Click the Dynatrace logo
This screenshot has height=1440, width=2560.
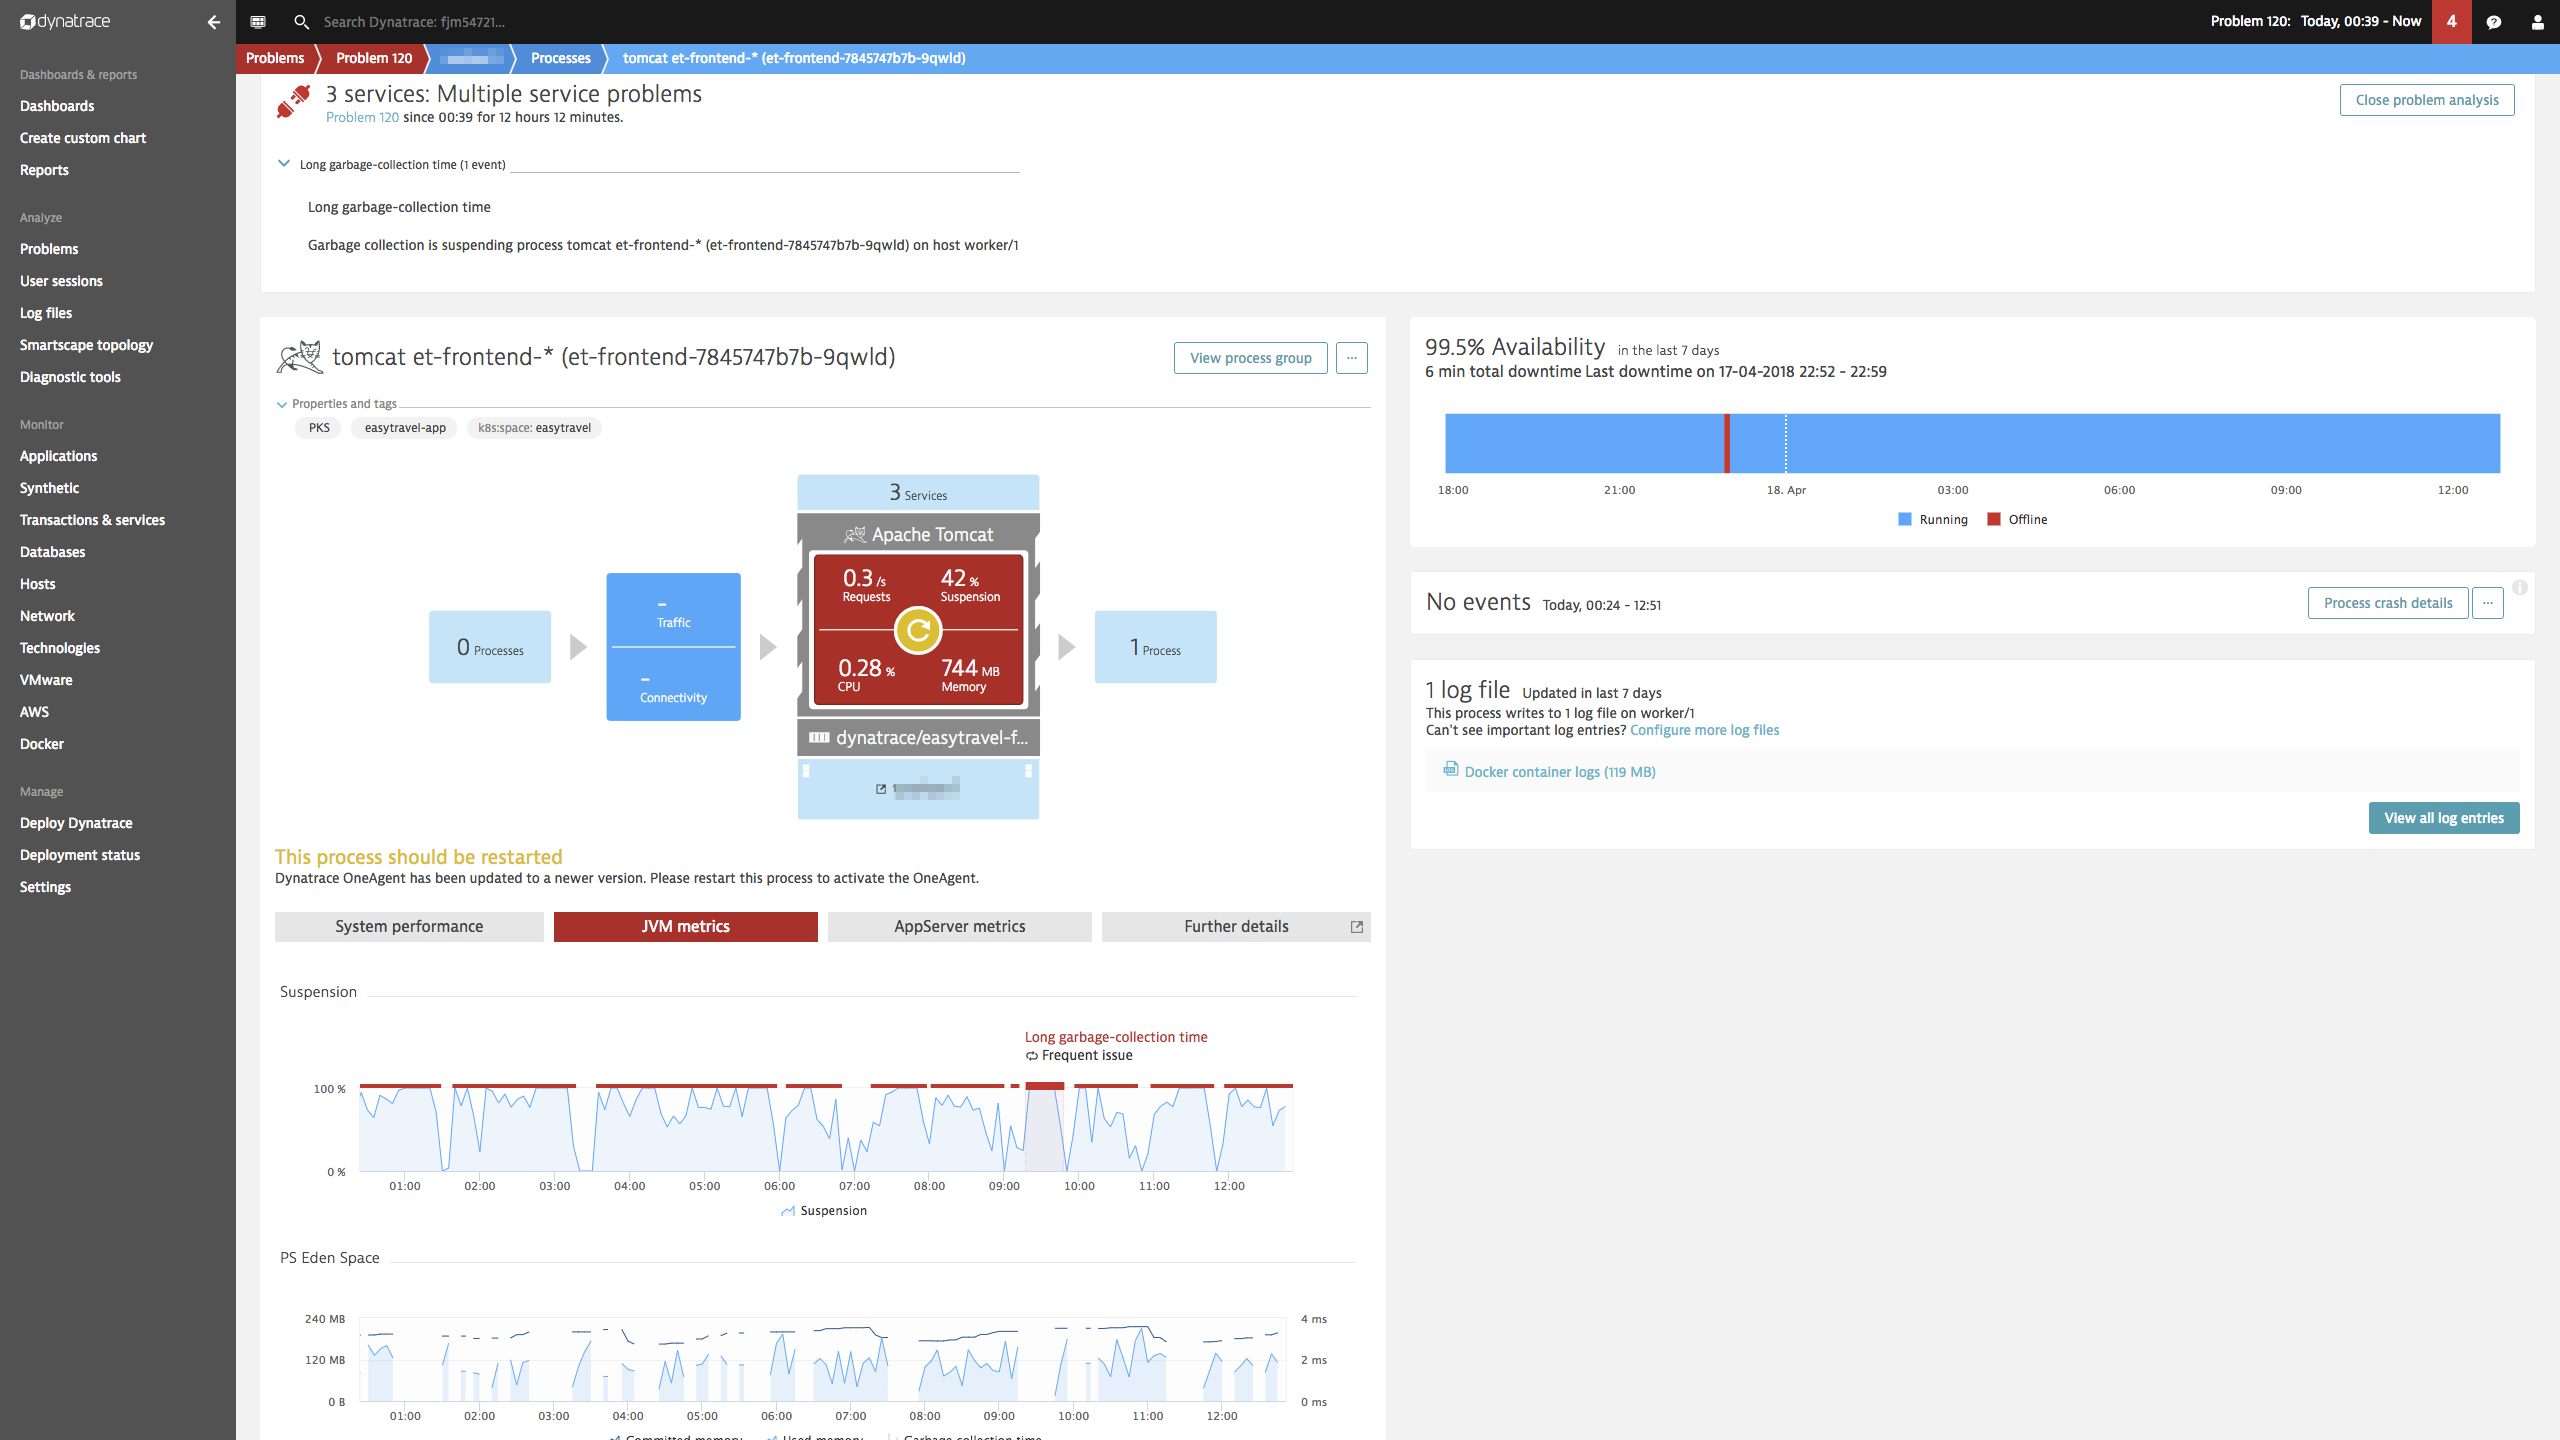[65, 21]
